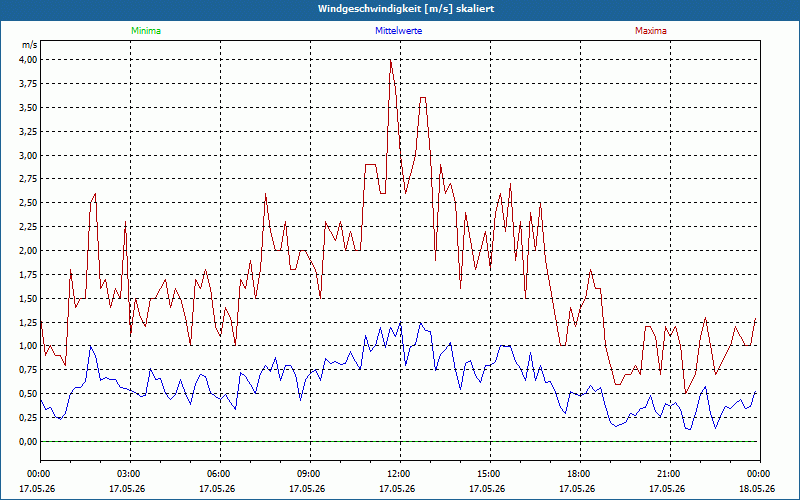Click the red Maxima peak reaching 4,00
800x500 pixels.
390,61
